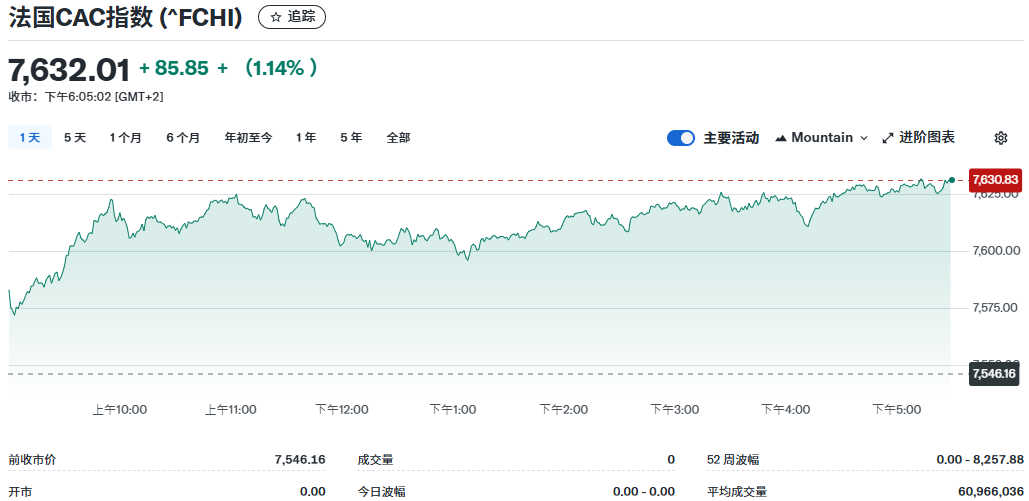Click the 收市 time stamp line
1029x501 pixels.
(86, 97)
